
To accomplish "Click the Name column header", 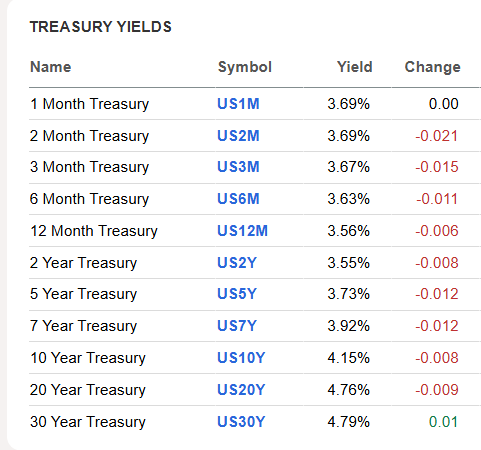I will click(x=51, y=67).
